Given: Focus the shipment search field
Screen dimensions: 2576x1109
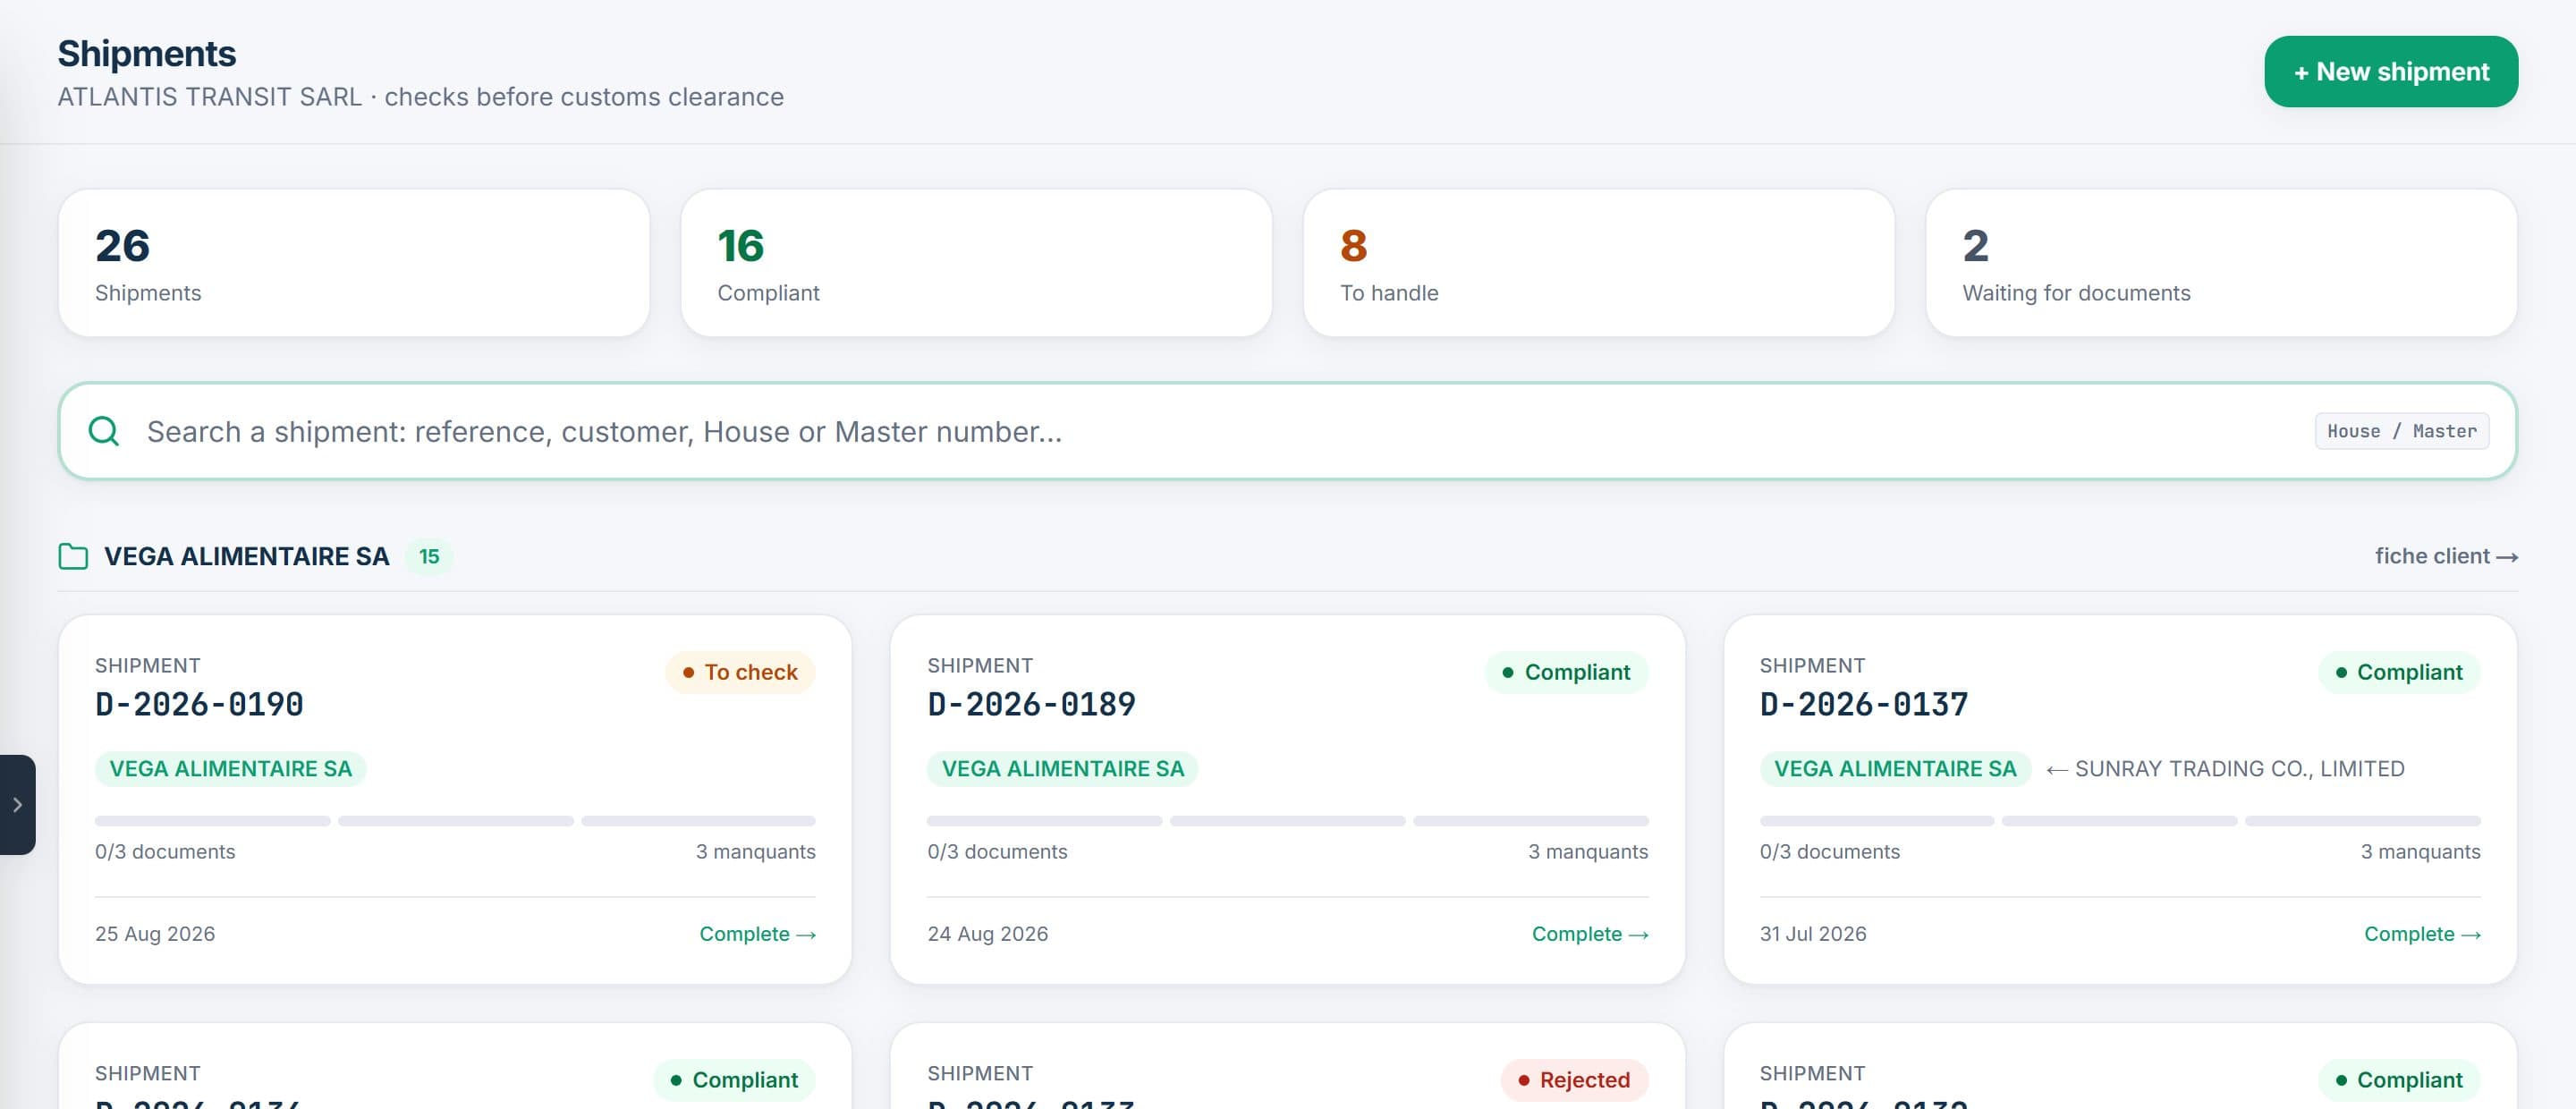Looking at the screenshot, I should 1287,431.
